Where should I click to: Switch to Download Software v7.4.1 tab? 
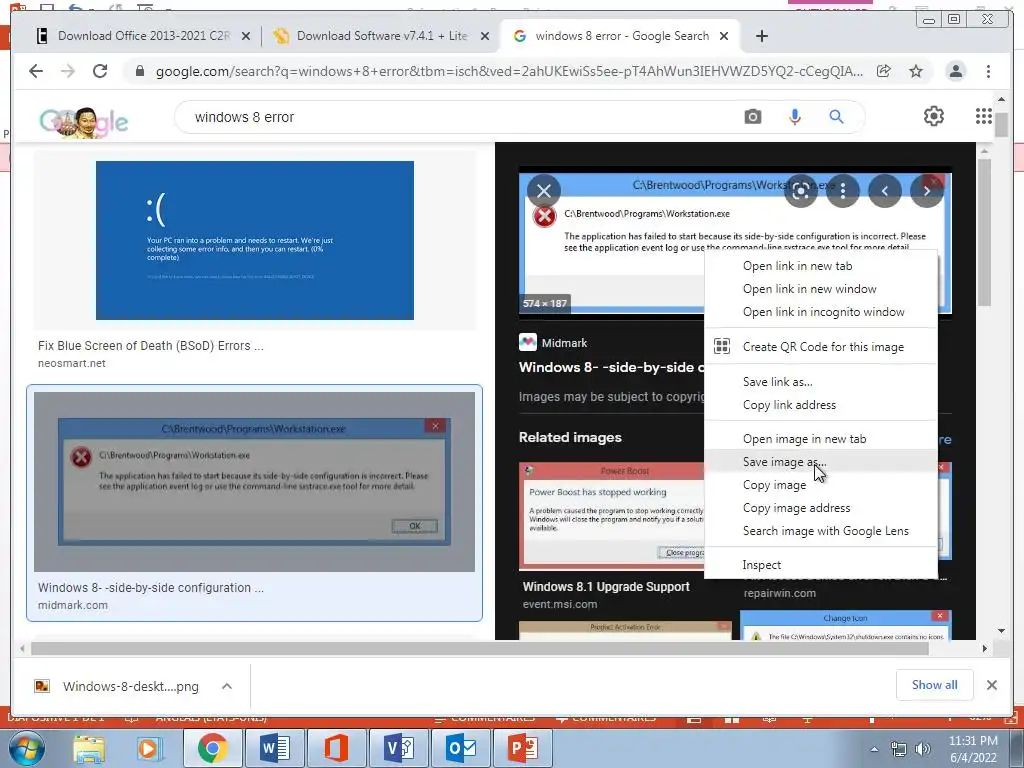(382, 36)
